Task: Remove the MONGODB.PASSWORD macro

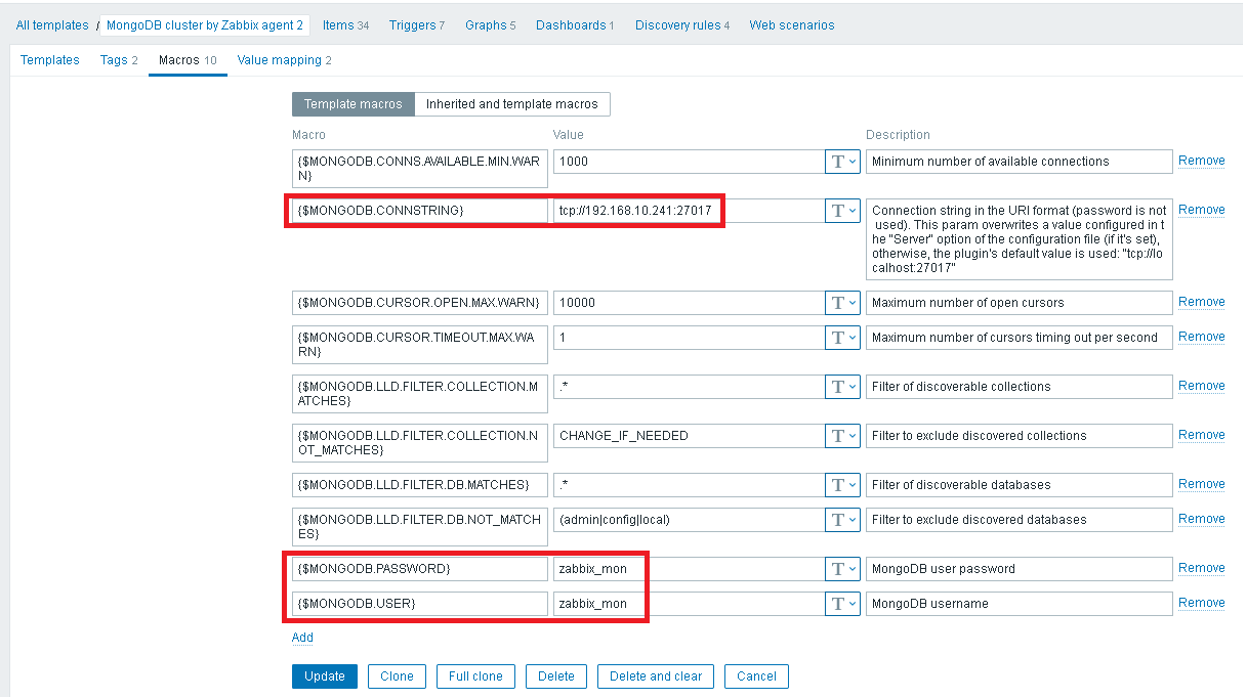Action: (x=1201, y=568)
